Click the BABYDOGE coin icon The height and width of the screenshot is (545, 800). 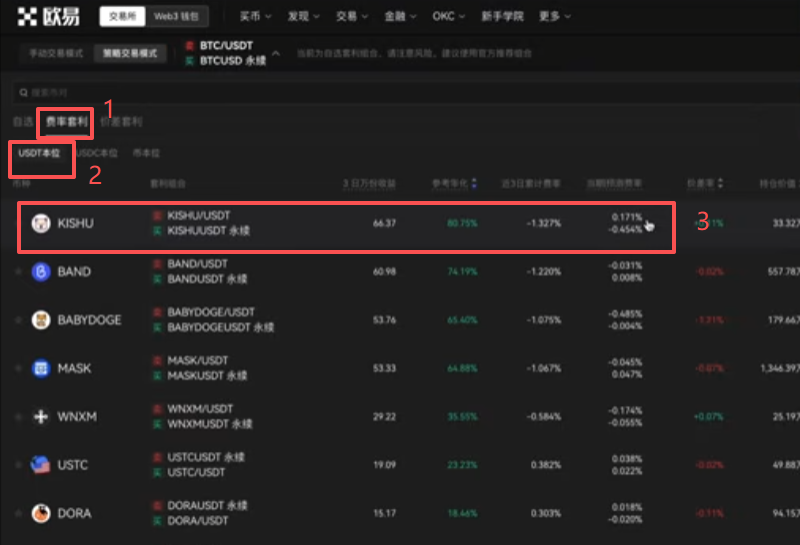41,320
